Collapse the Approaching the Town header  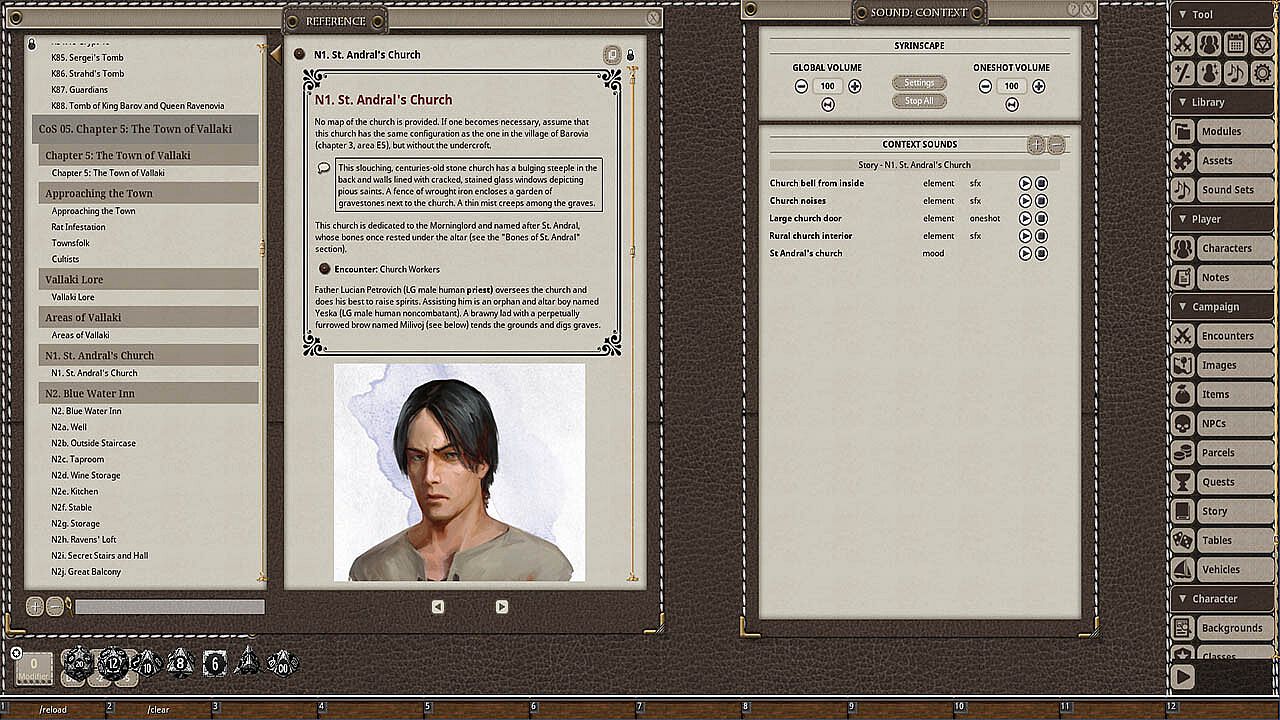pos(149,193)
